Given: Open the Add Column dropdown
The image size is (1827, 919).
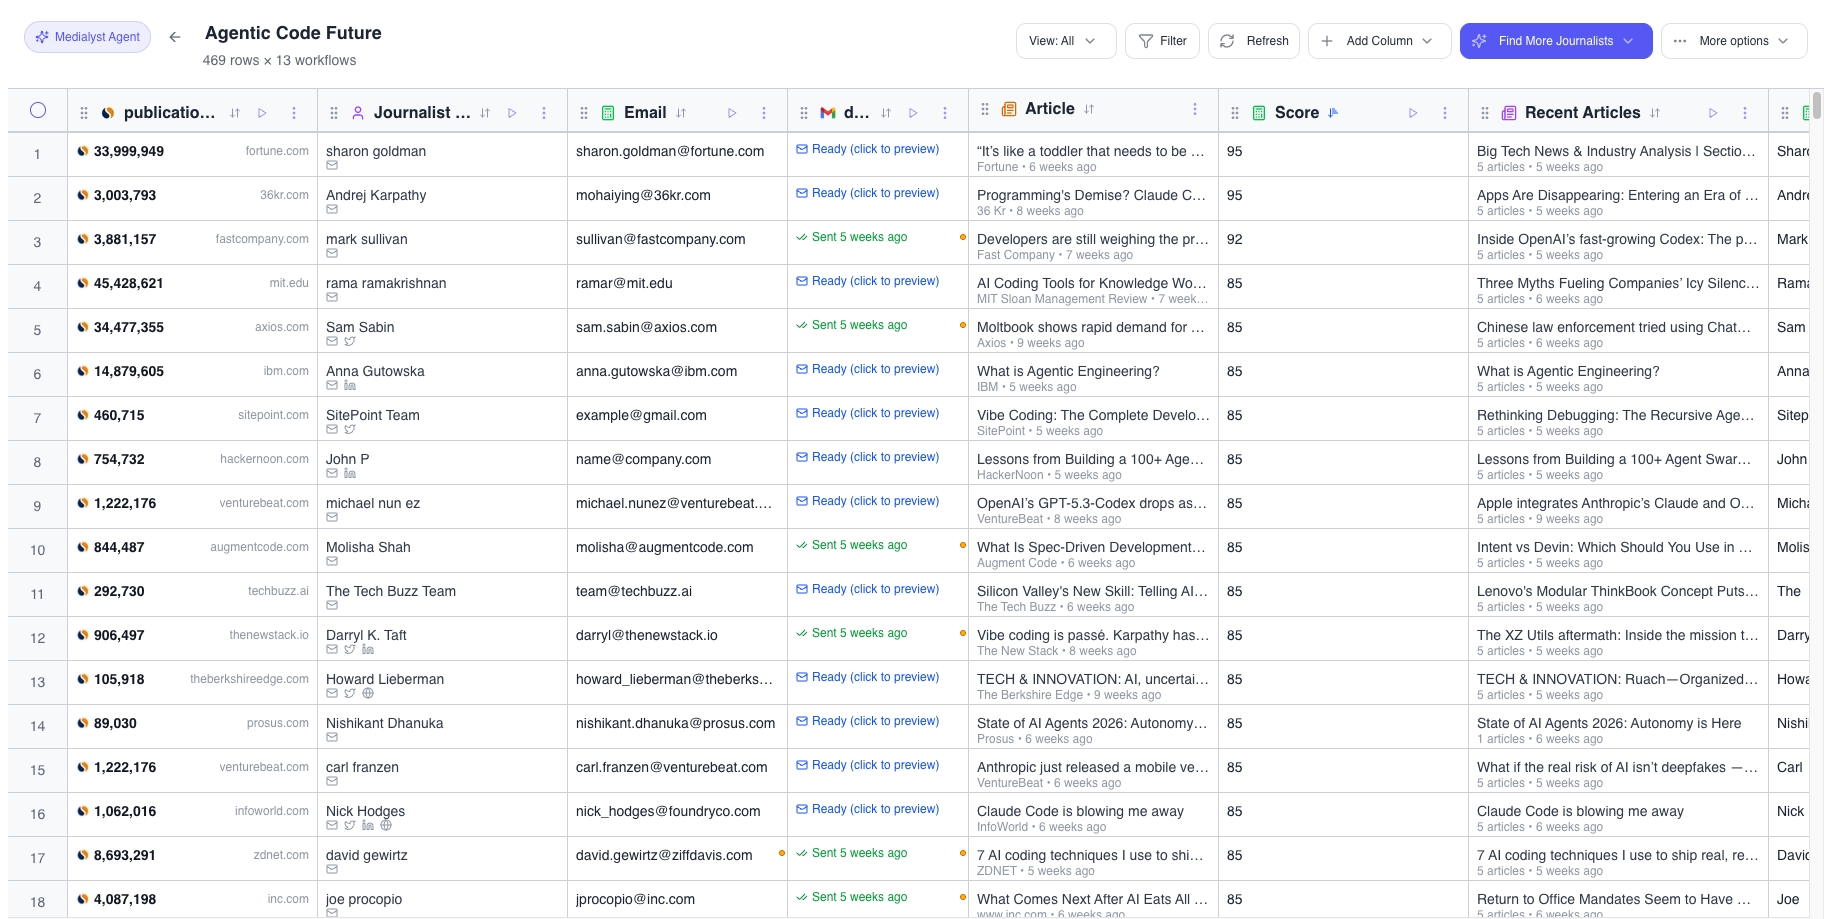Looking at the screenshot, I should point(1379,41).
